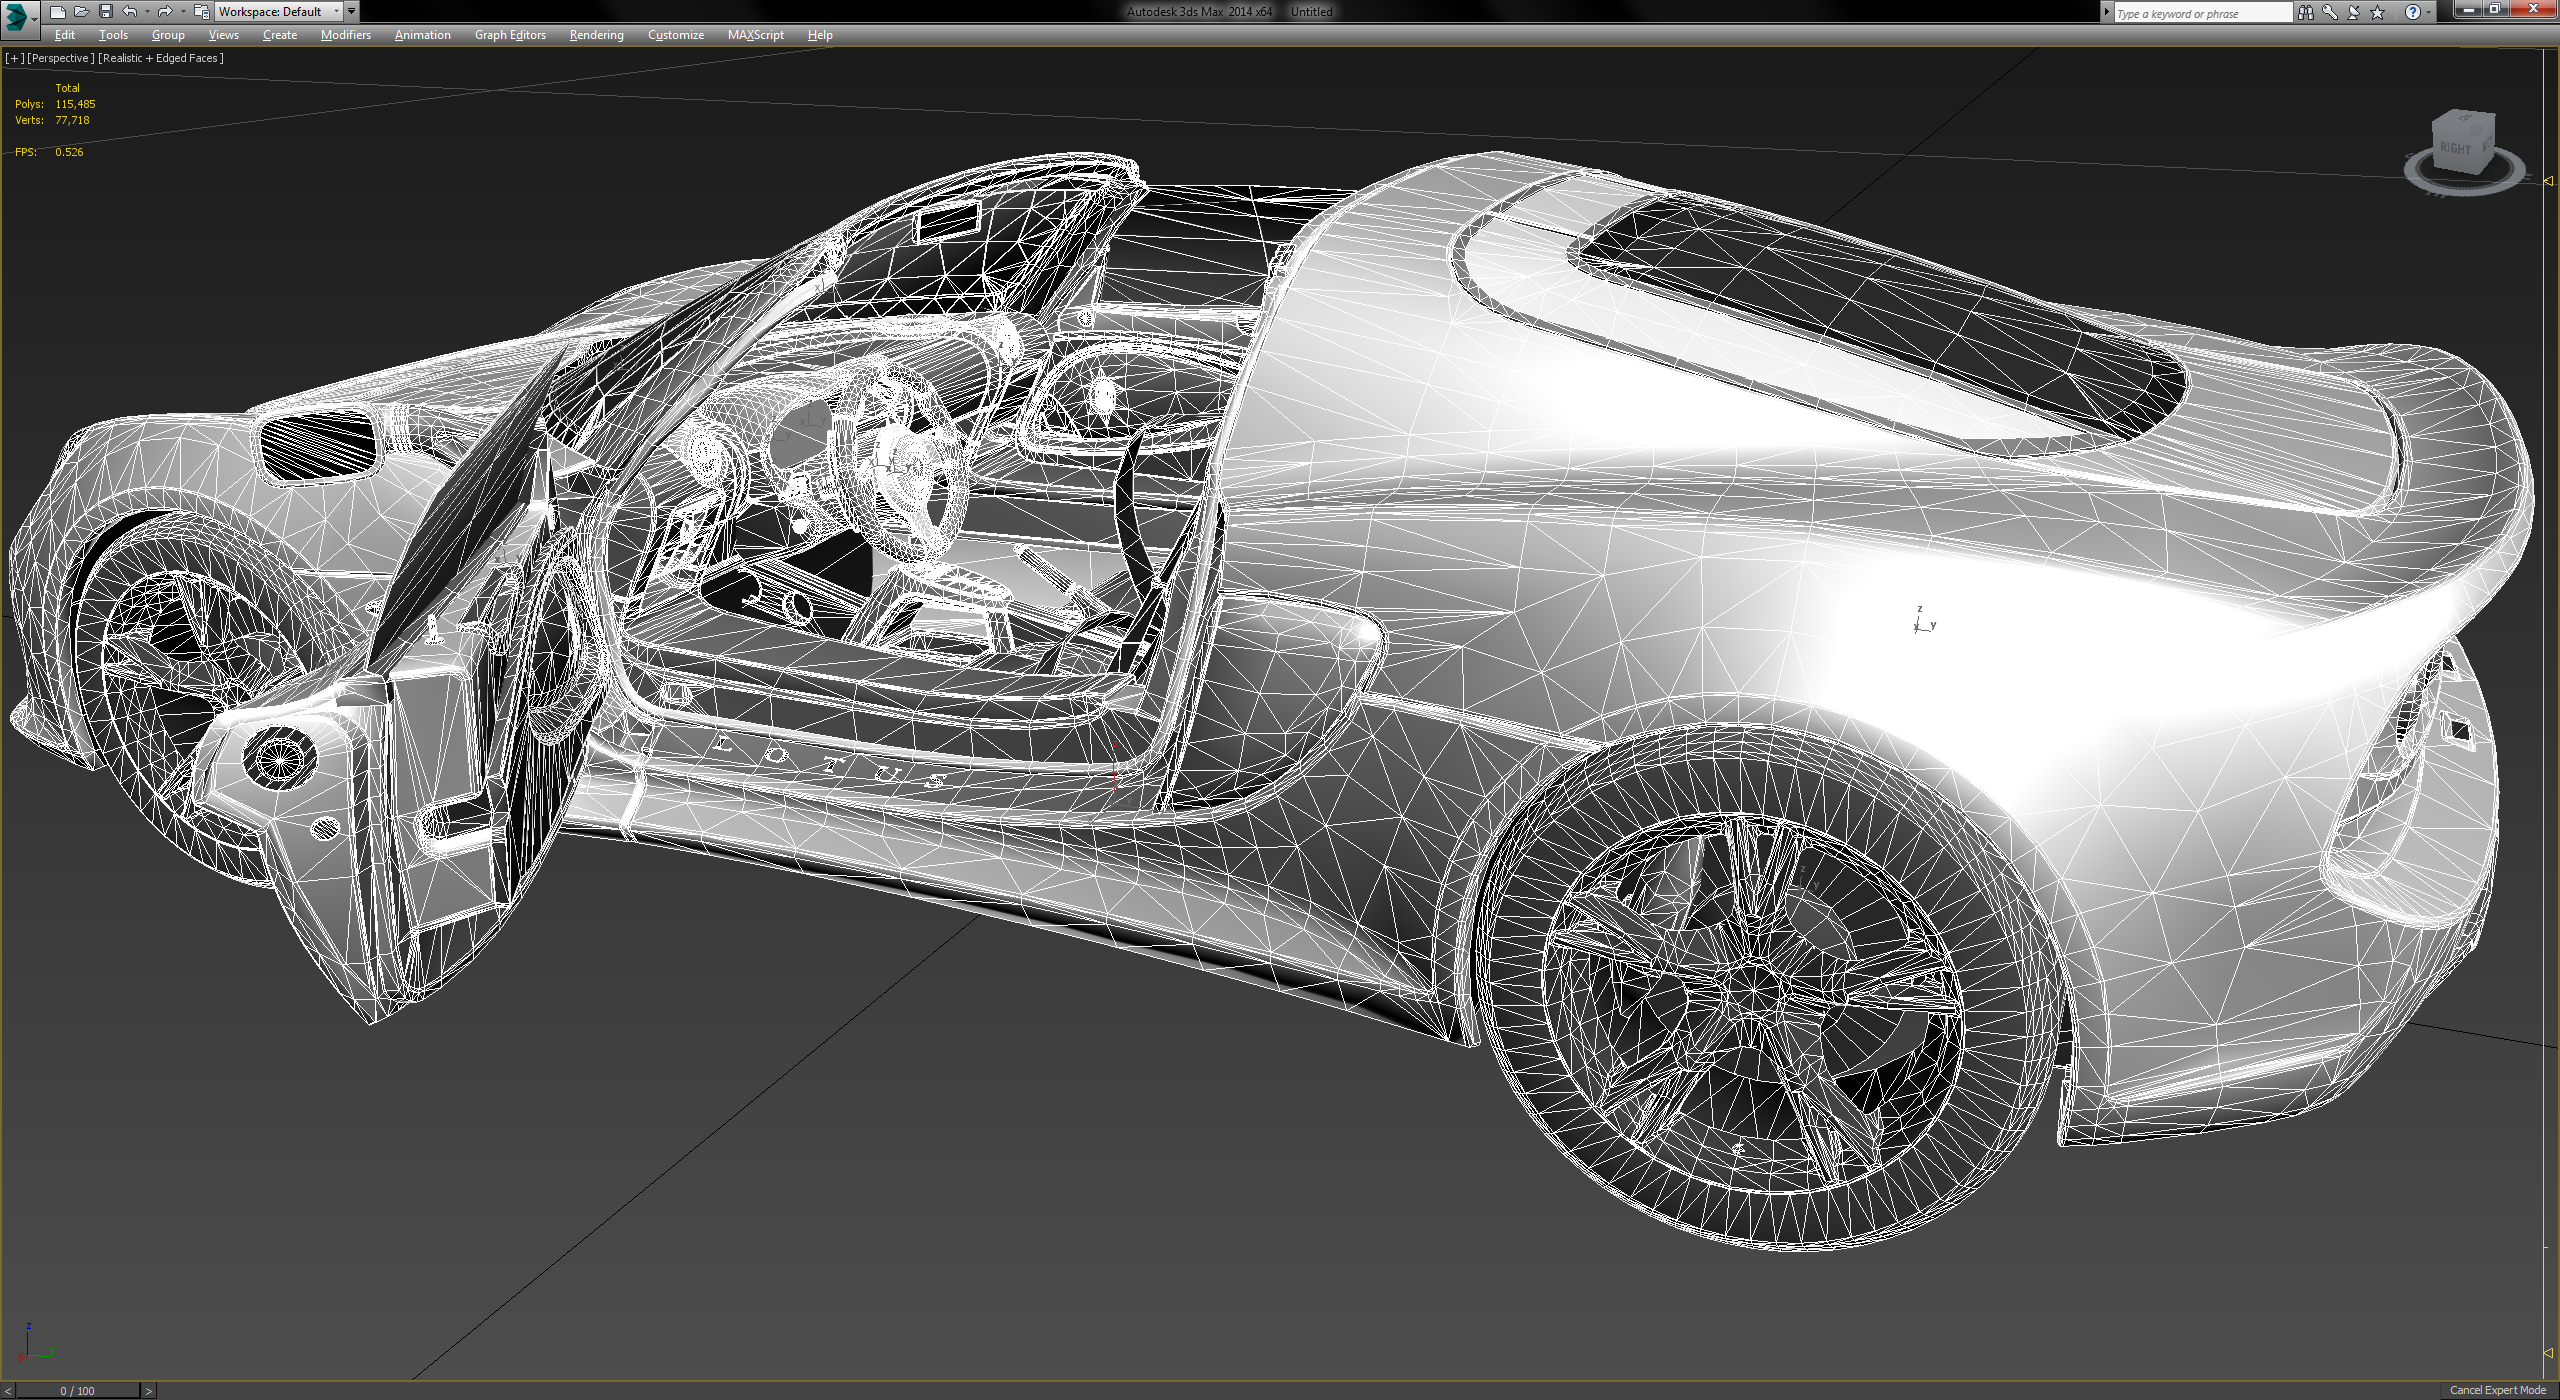2560x1400 pixels.
Task: Start an InfoCenter search with the binoculars icon
Action: [2307, 13]
